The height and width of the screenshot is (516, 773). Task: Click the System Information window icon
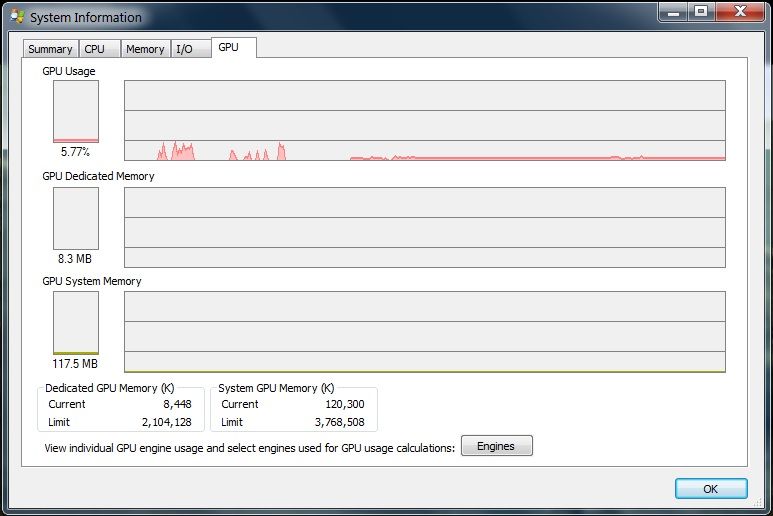[x=17, y=17]
